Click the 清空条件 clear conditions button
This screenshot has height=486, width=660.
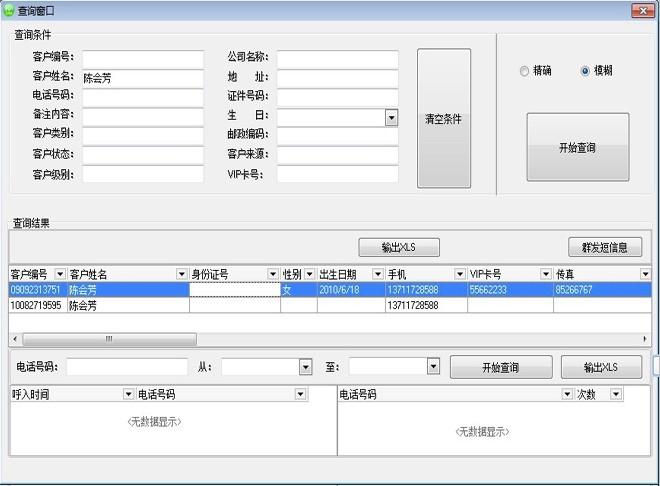pos(443,119)
